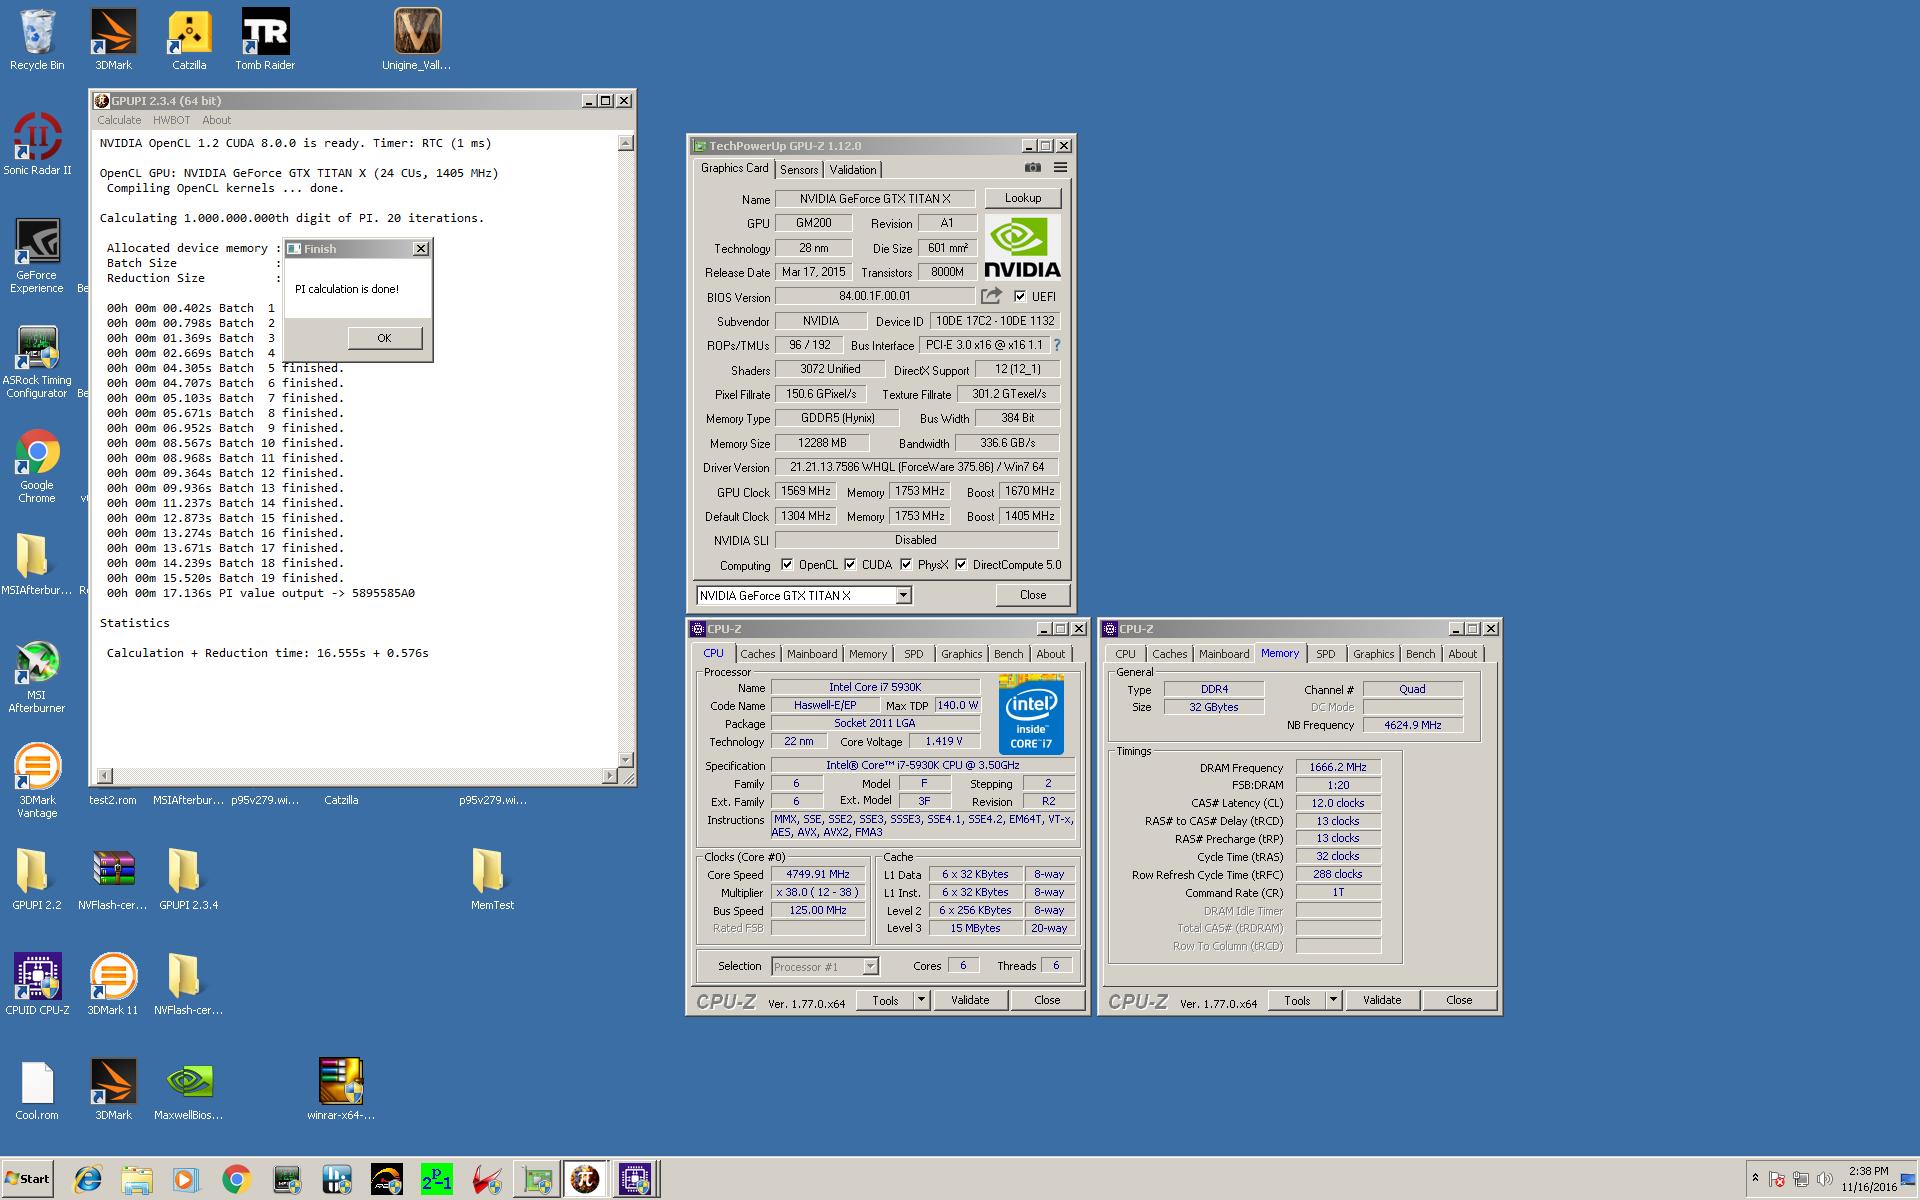Click the GPUPI vertical scrollbar up arrow
Viewport: 1920px width, 1200px height.
626,143
